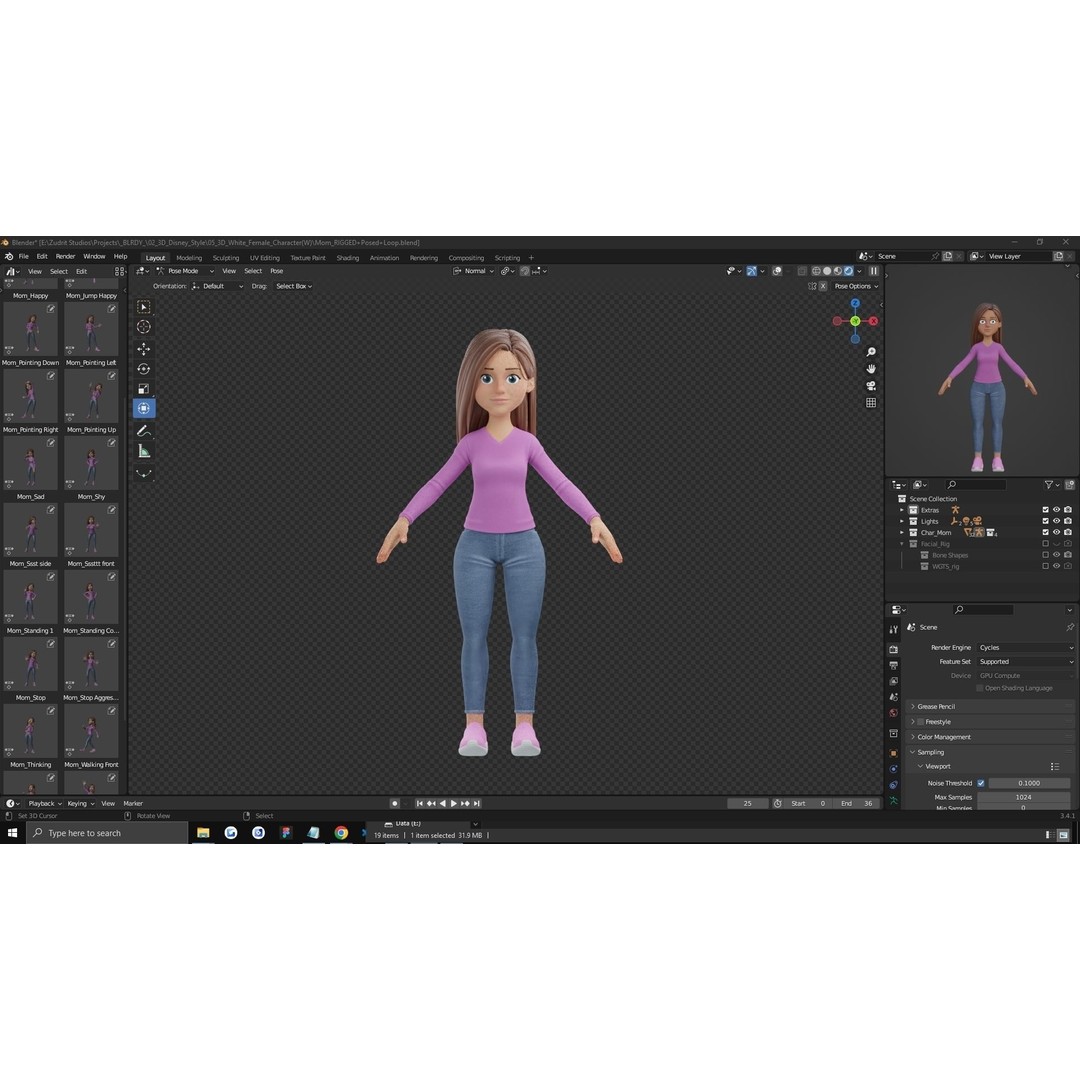This screenshot has height=1080, width=1080.
Task: Switch to material preview shading
Action: tap(838, 271)
